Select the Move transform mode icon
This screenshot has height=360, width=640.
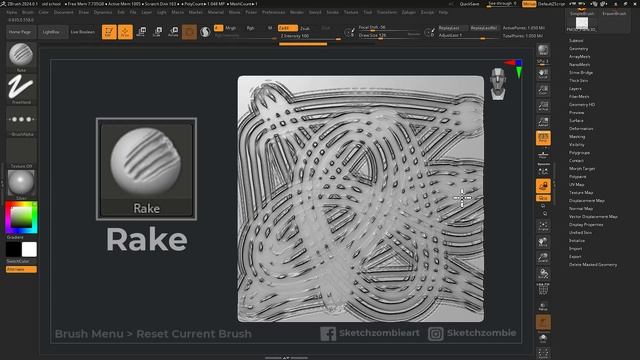pyautogui.click(x=141, y=32)
